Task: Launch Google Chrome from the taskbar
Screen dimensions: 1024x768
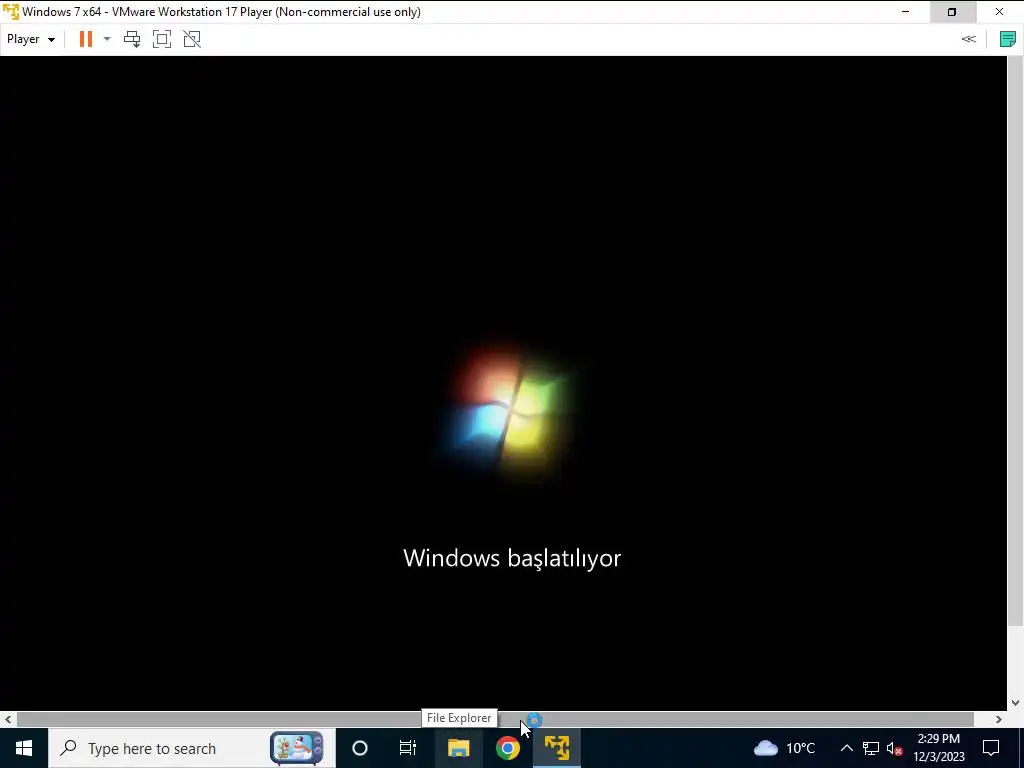Action: click(x=507, y=748)
